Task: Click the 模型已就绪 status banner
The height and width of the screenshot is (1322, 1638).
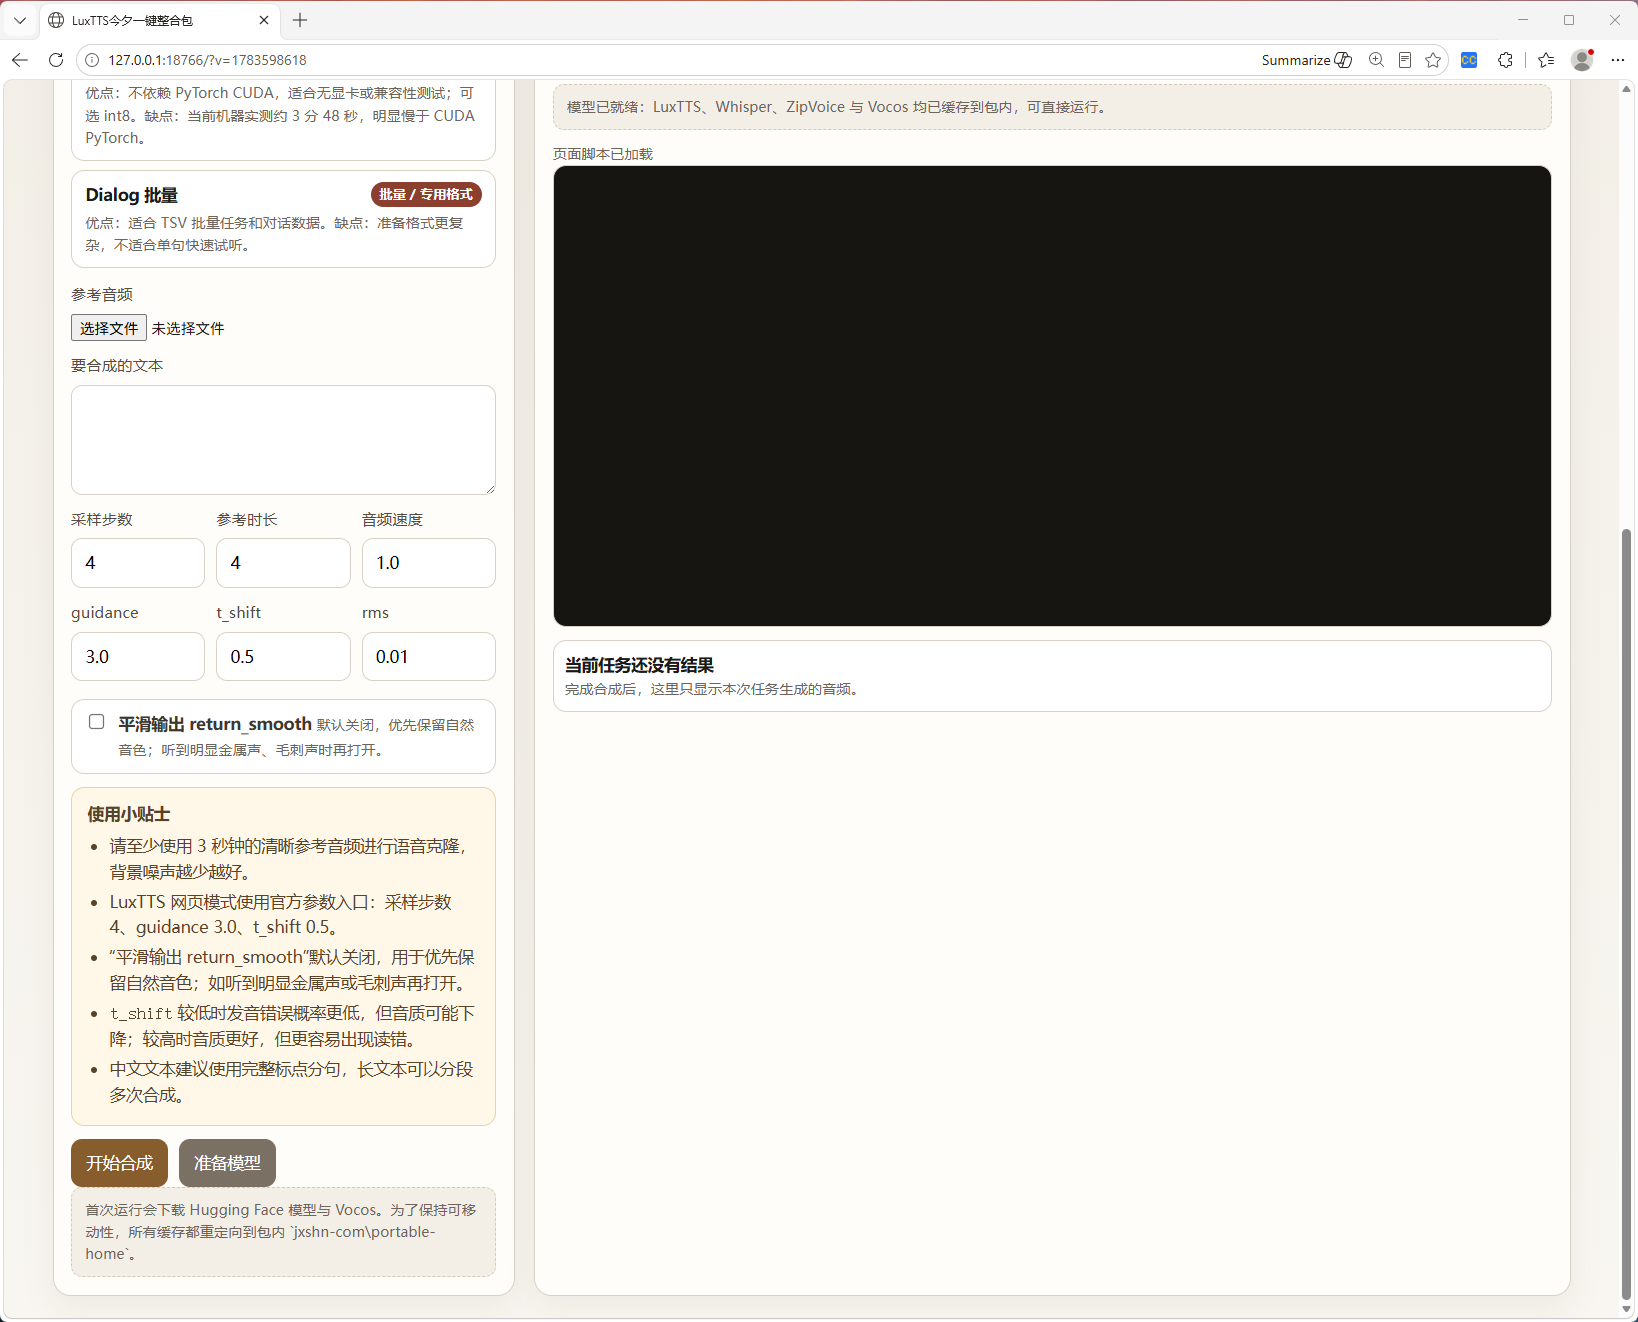Action: [1052, 107]
